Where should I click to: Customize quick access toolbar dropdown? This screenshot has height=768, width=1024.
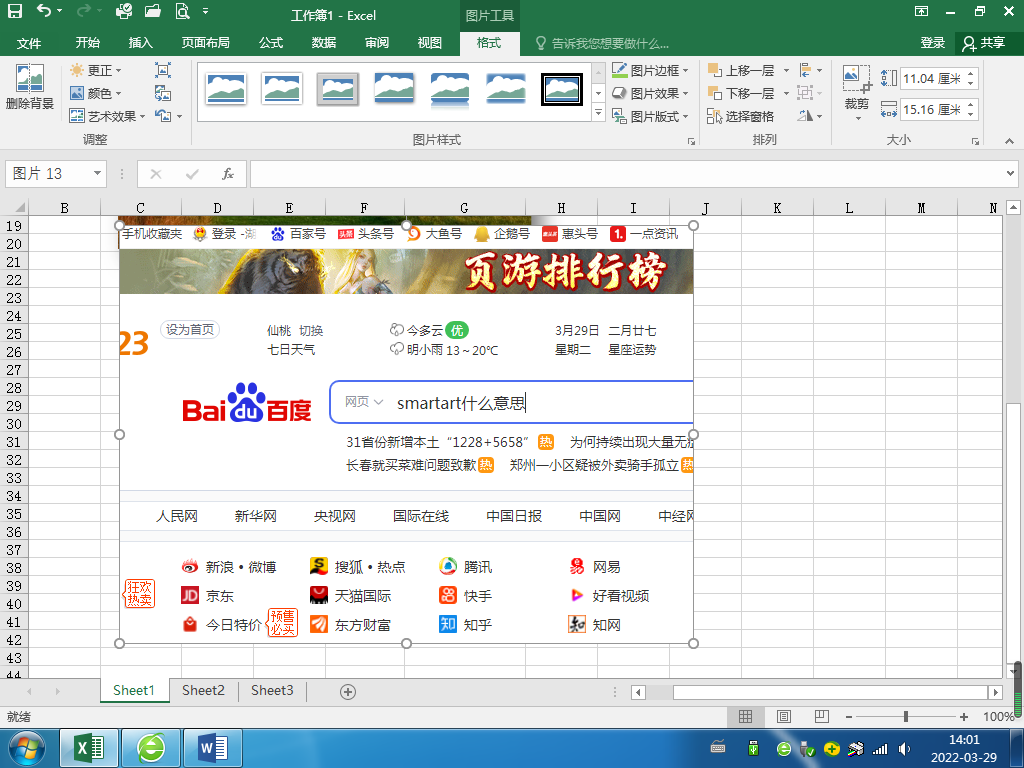[x=205, y=11]
